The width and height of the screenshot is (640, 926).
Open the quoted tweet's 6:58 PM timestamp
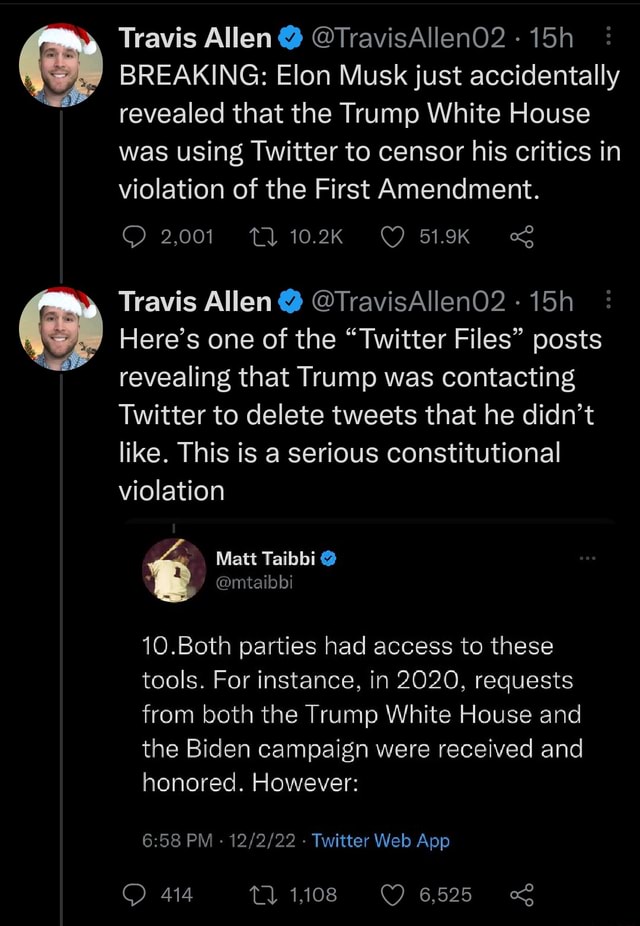[x=174, y=840]
